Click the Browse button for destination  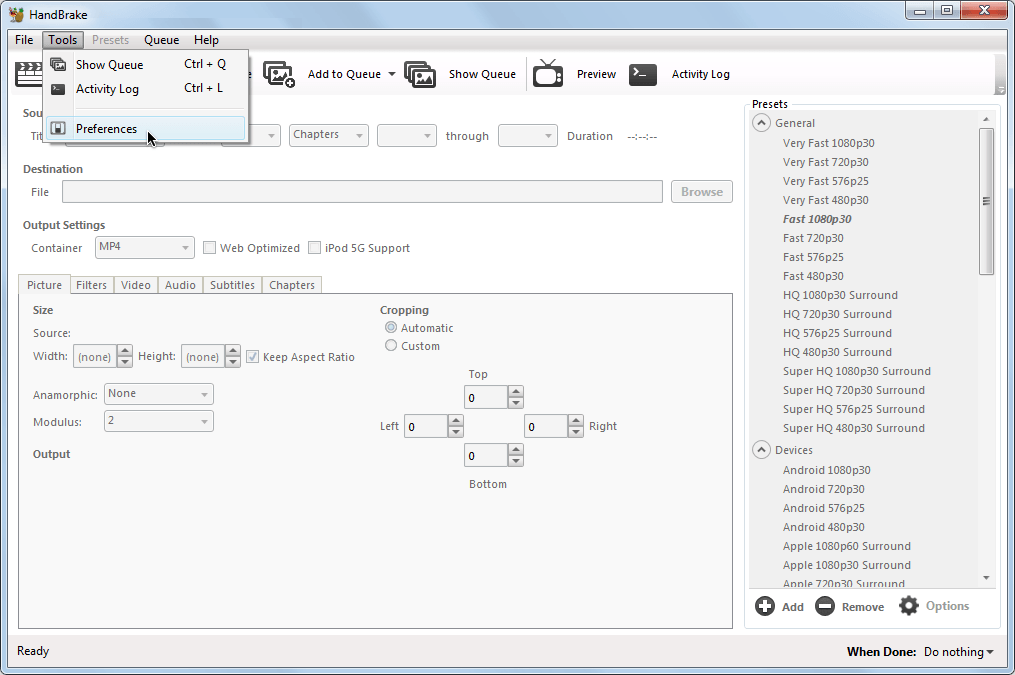point(701,192)
